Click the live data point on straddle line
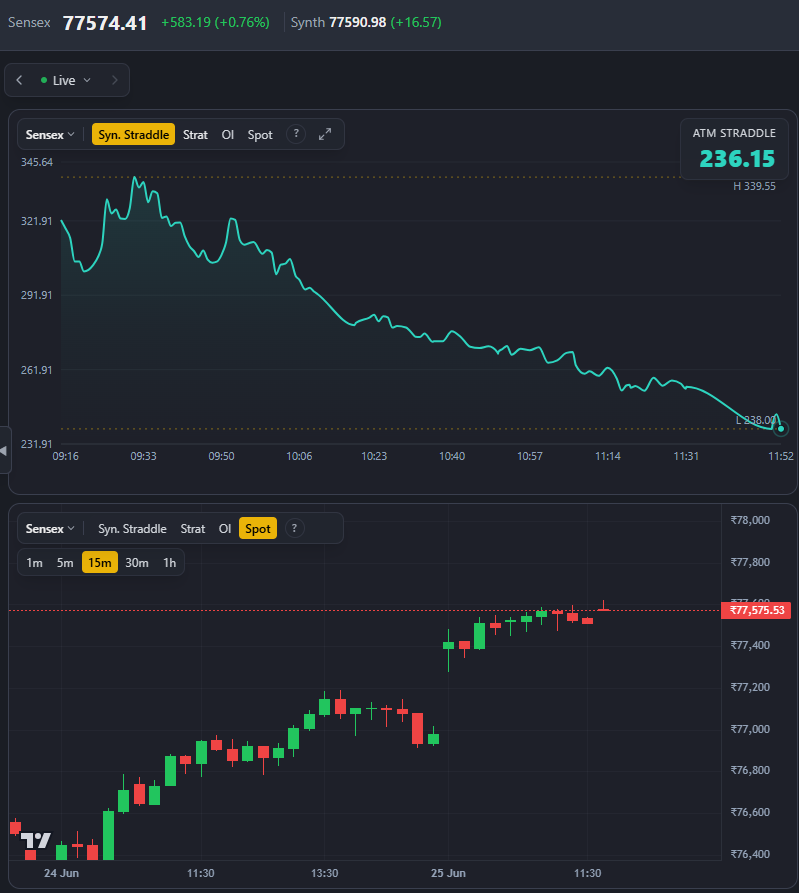The image size is (799, 893). pos(781,429)
